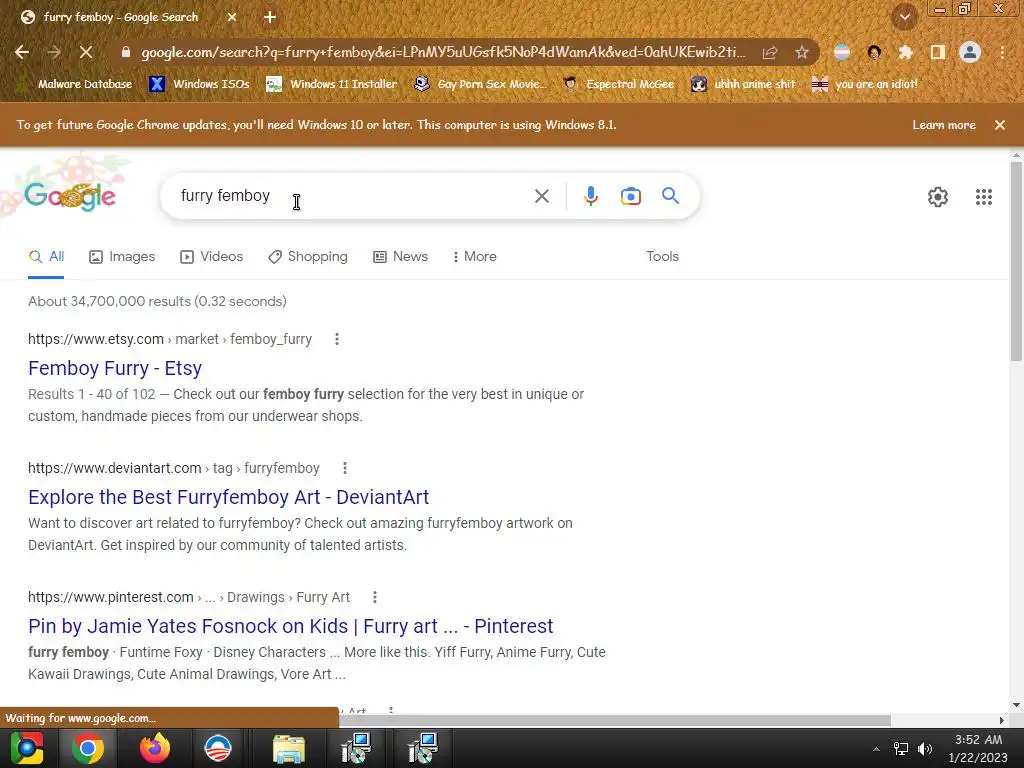Submit search with magnifying glass icon
Screen dimensions: 1024x768
tap(670, 195)
